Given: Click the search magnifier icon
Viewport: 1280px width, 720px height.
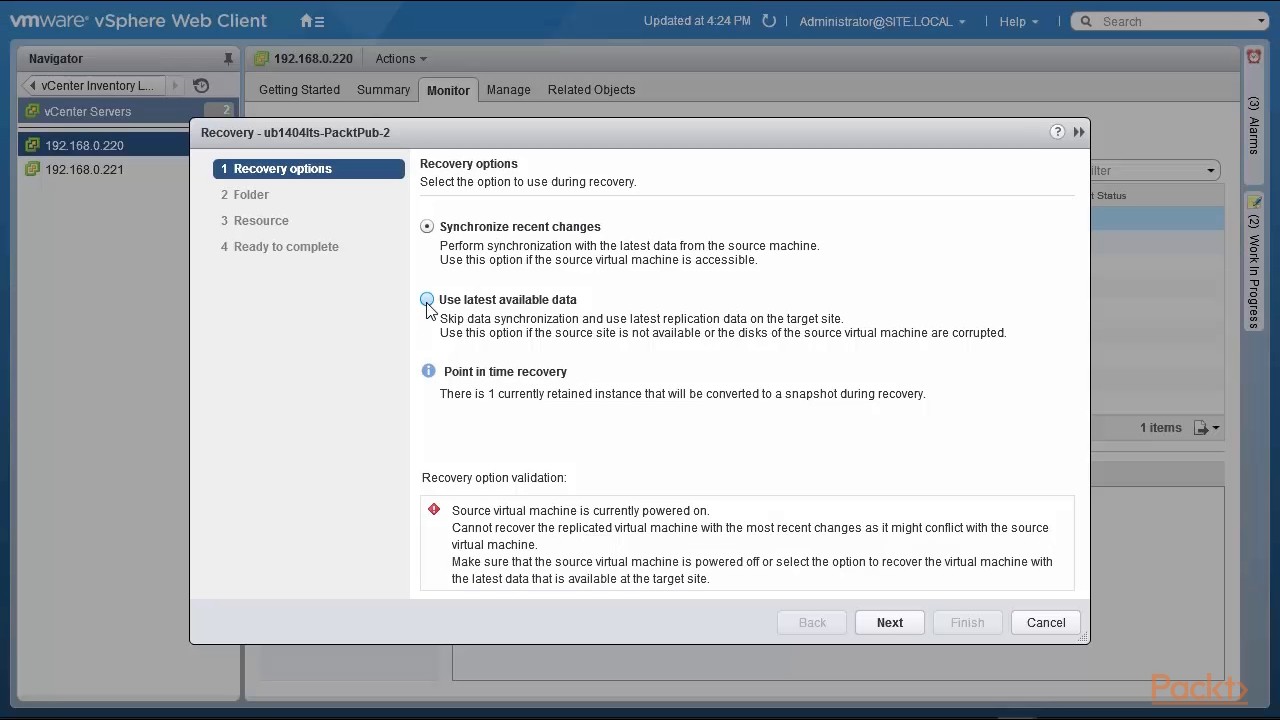Looking at the screenshot, I should pos(1086,21).
